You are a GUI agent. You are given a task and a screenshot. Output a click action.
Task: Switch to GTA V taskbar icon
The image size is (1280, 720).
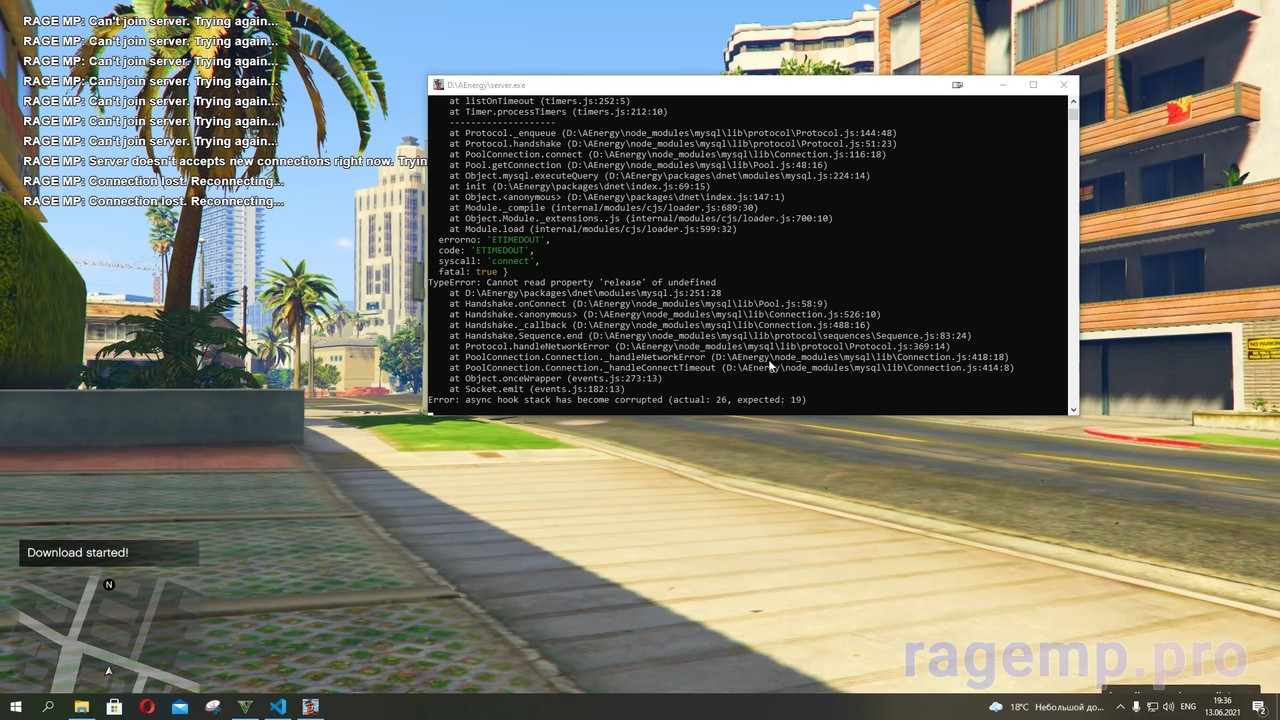point(245,707)
